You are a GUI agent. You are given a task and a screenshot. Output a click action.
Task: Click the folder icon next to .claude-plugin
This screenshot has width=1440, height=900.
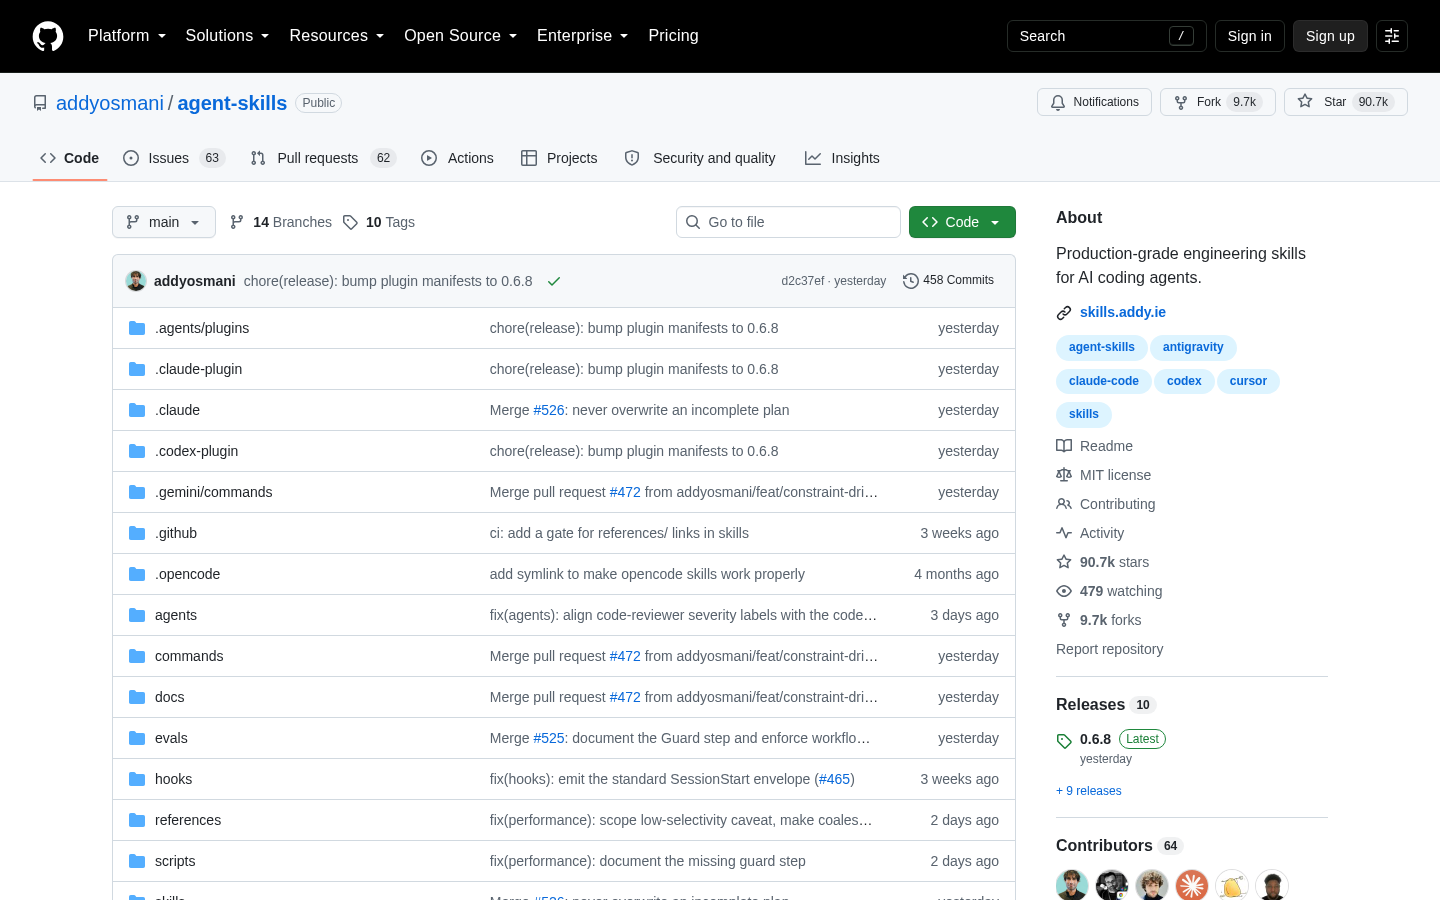pos(137,369)
